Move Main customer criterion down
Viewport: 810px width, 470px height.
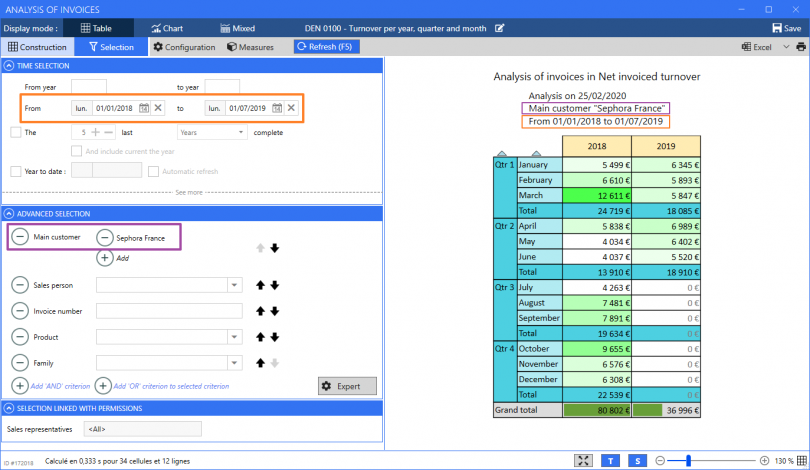pyautogui.click(x=275, y=248)
